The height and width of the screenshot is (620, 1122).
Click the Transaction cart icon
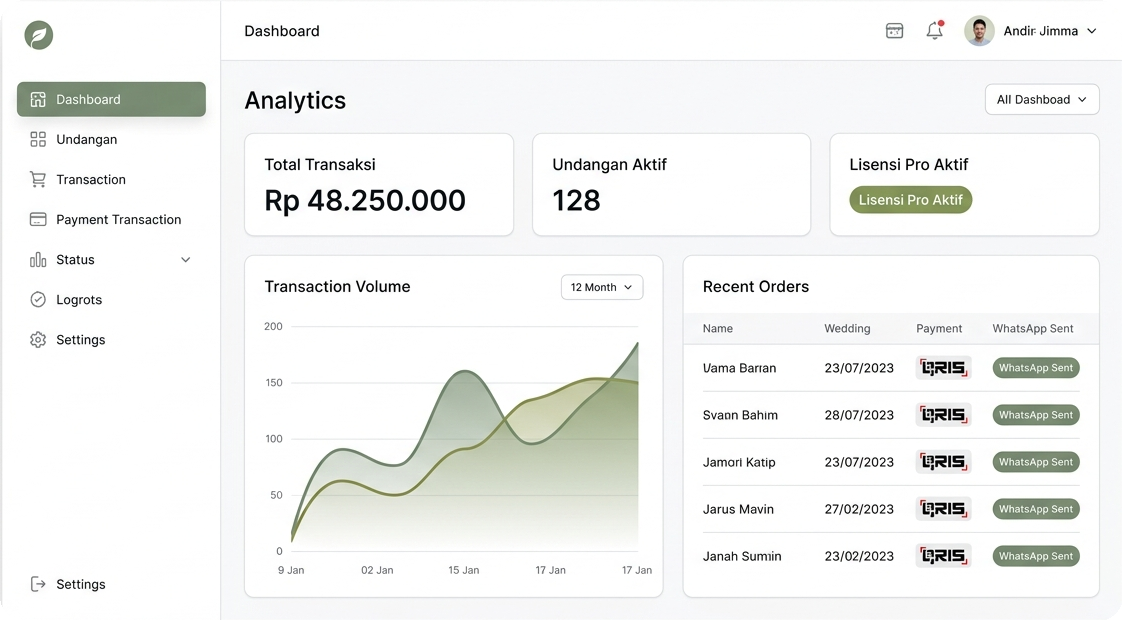click(x=38, y=180)
